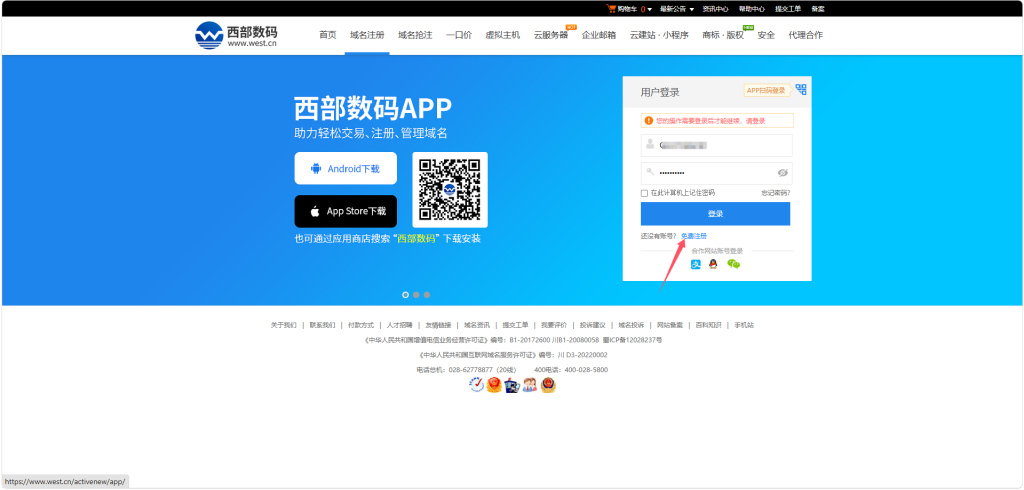Click the APP扫码登录 label

coord(767,90)
